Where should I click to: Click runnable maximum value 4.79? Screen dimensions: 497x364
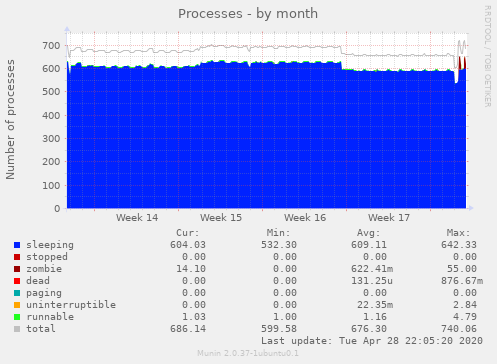coord(465,317)
